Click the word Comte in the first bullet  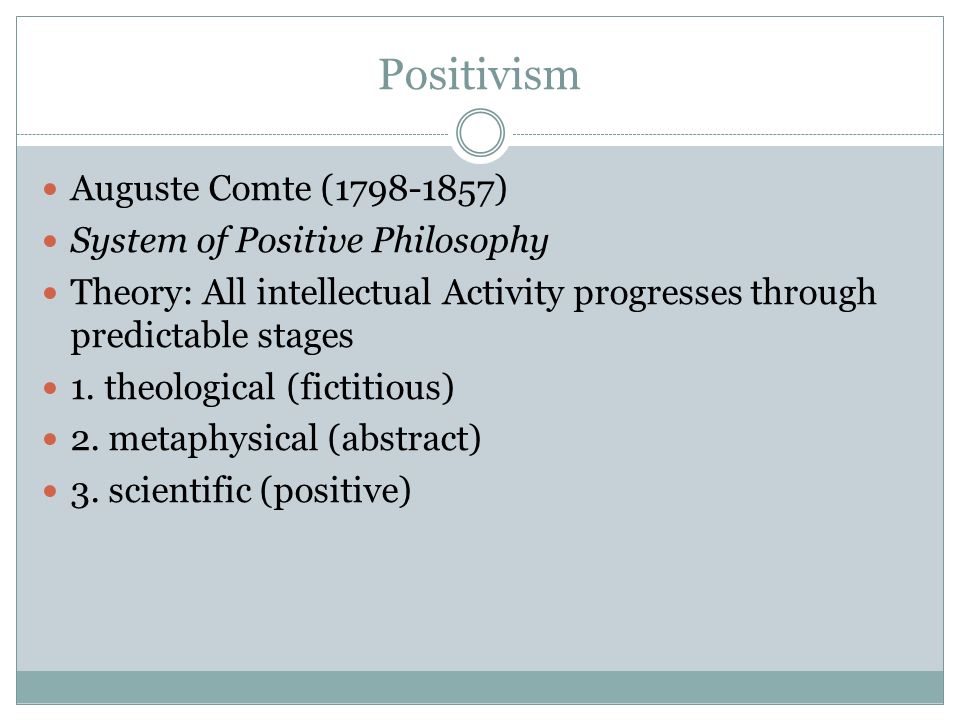pyautogui.click(x=260, y=189)
